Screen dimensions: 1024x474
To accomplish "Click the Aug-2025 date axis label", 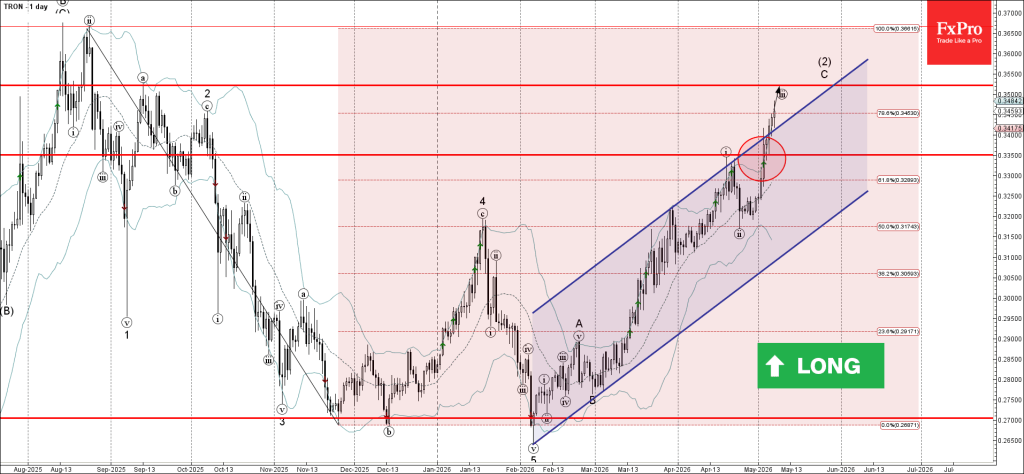I will click(27, 468).
